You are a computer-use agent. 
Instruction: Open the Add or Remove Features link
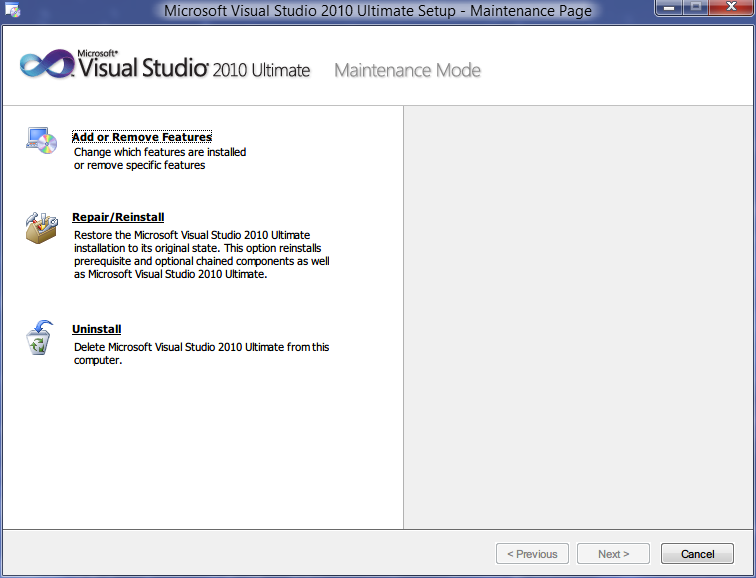tap(142, 137)
